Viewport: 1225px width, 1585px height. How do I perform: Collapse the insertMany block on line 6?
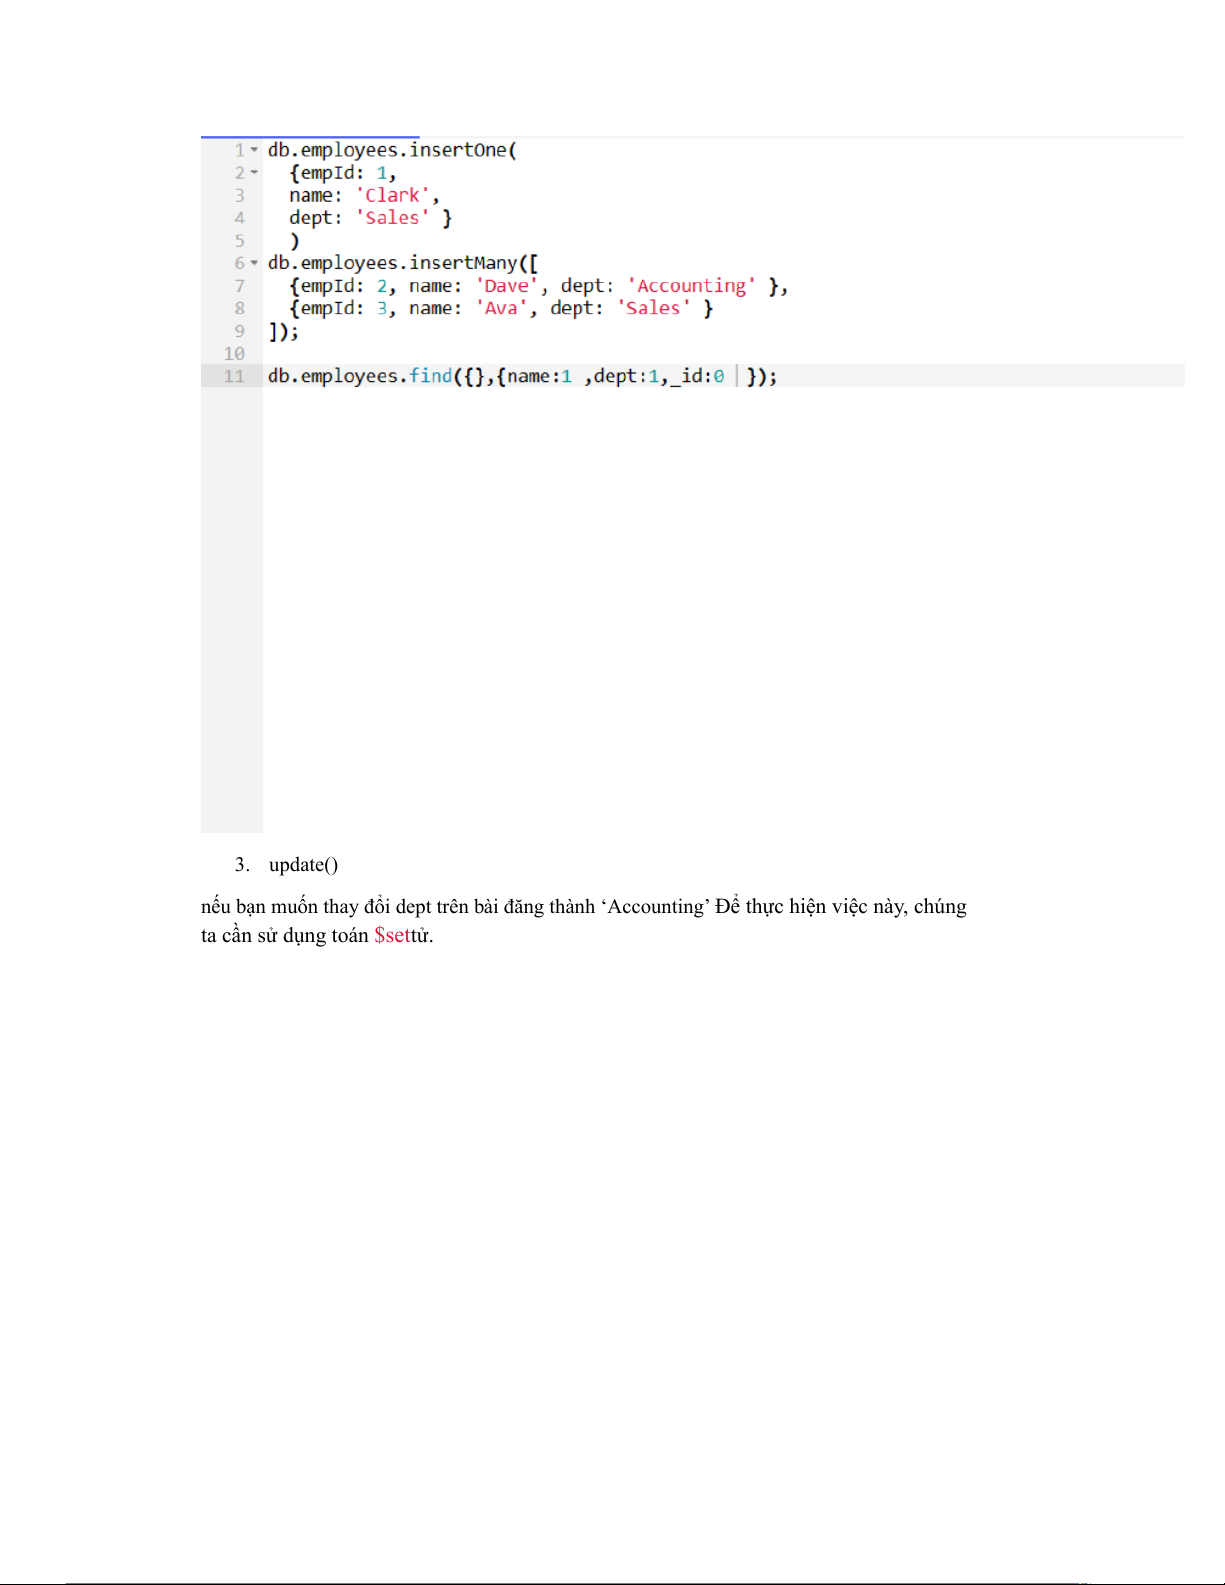254,263
